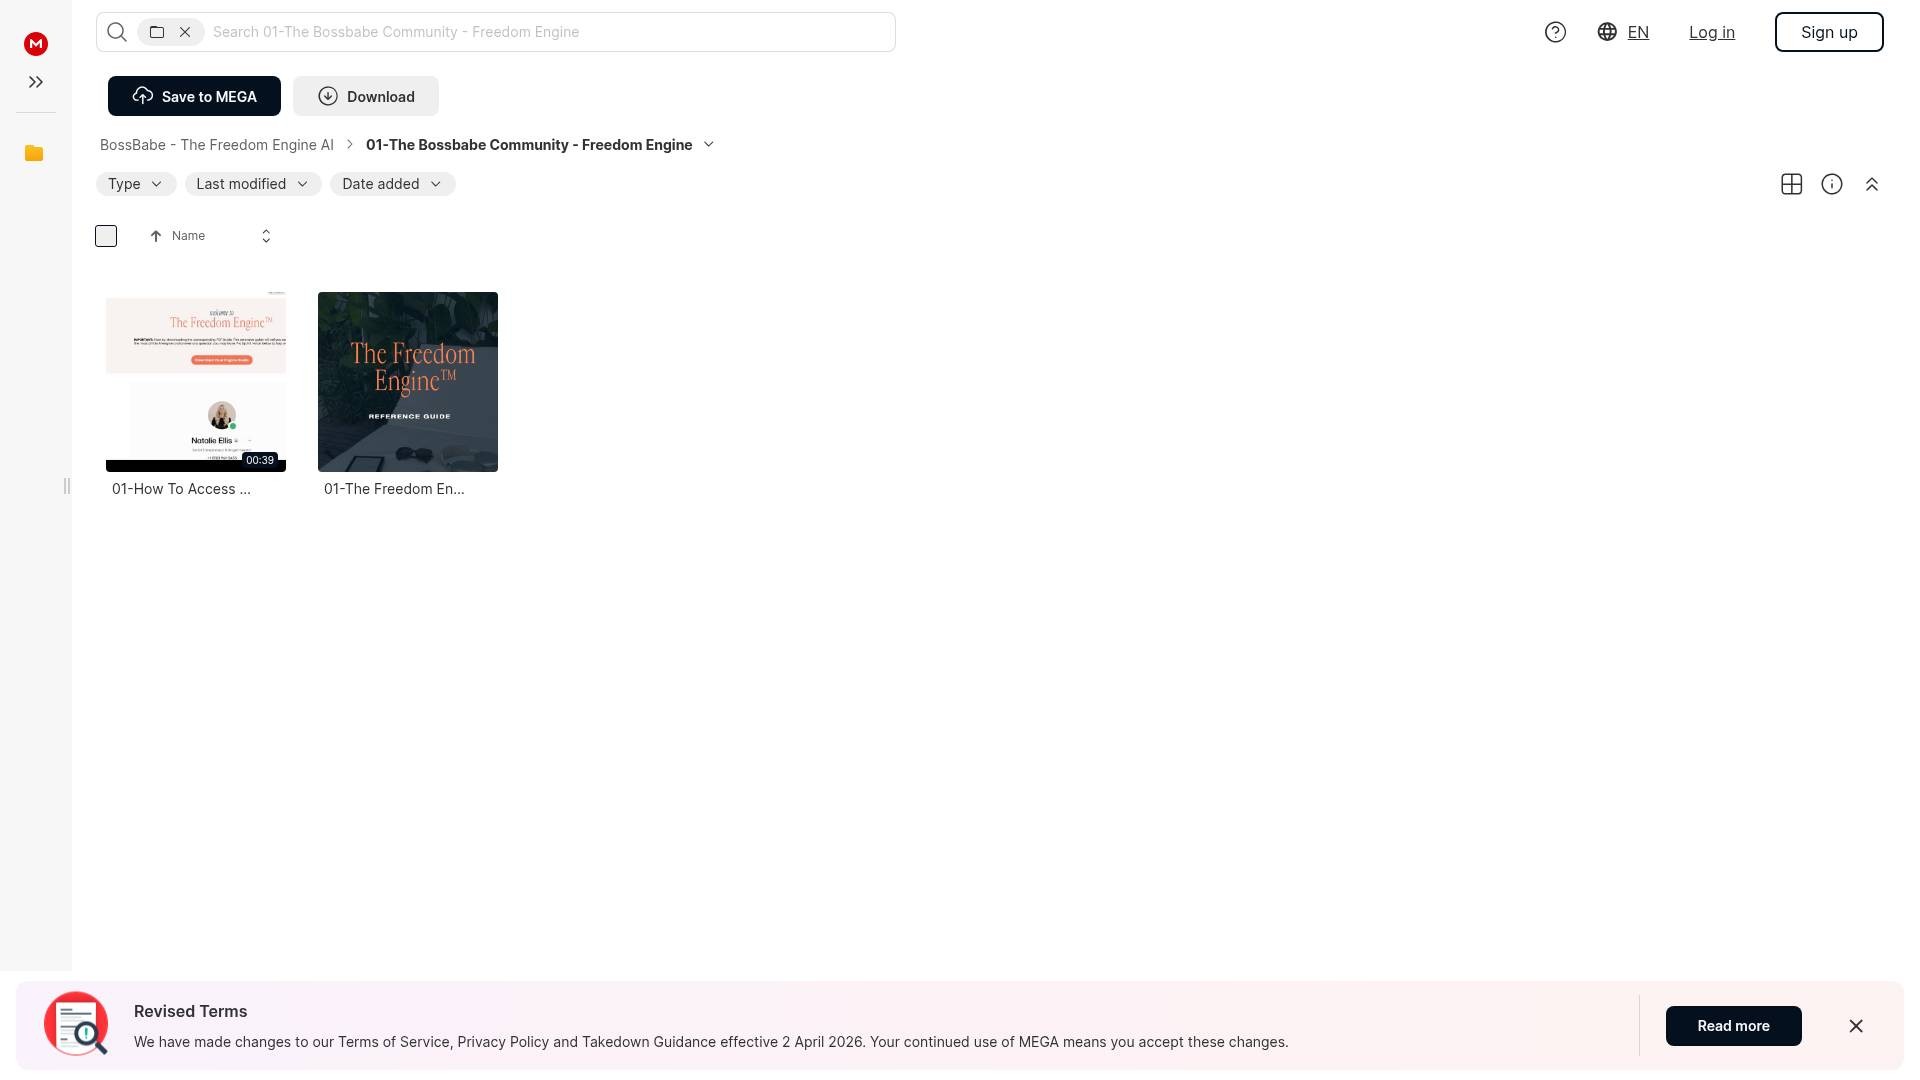Tick the select-all checkbox
This screenshot has height=1080, width=1920.
[106, 236]
